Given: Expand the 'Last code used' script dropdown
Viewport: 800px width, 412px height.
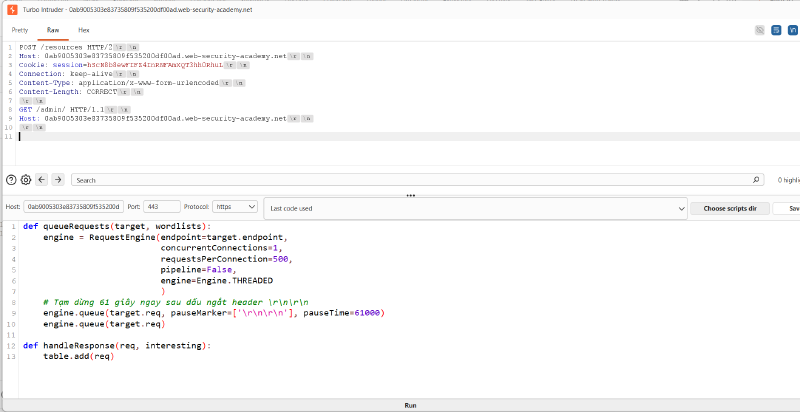Looking at the screenshot, I should point(475,209).
